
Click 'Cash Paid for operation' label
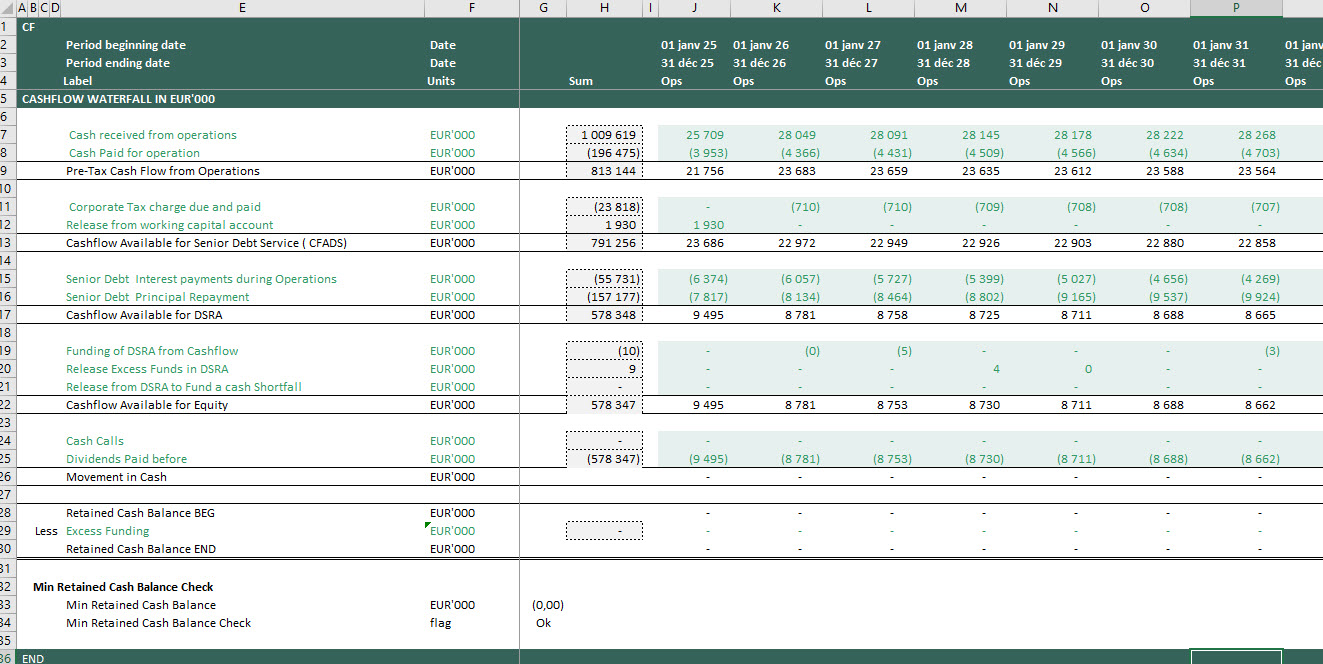pos(134,153)
